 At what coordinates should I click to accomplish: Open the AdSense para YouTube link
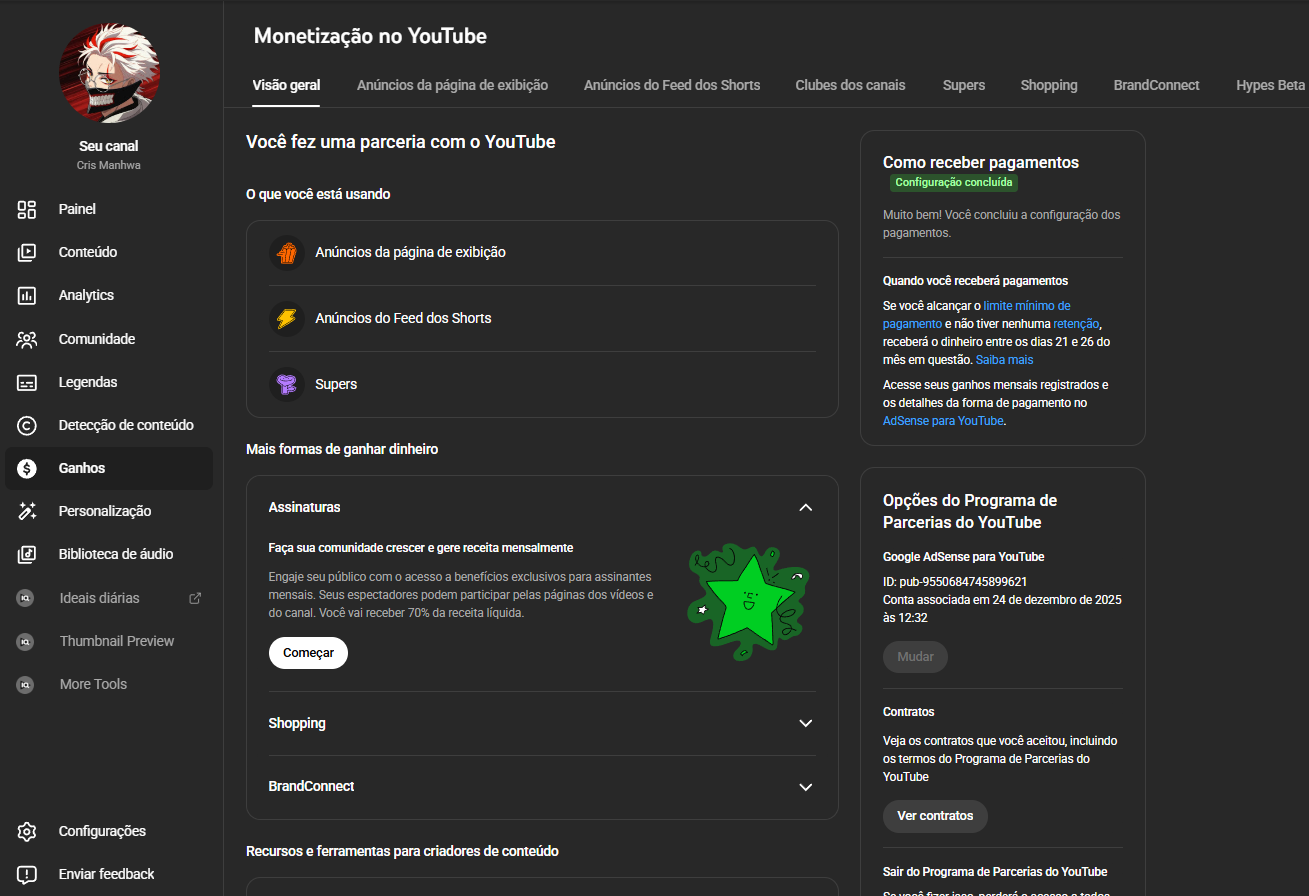(943, 421)
